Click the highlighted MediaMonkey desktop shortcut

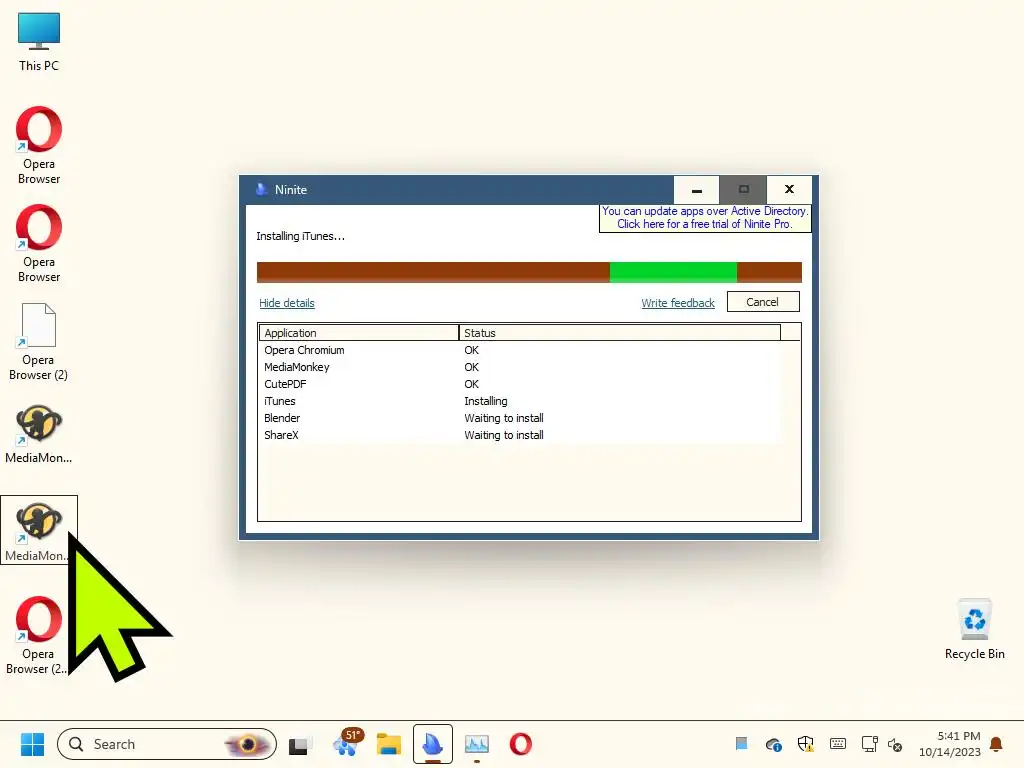[39, 530]
